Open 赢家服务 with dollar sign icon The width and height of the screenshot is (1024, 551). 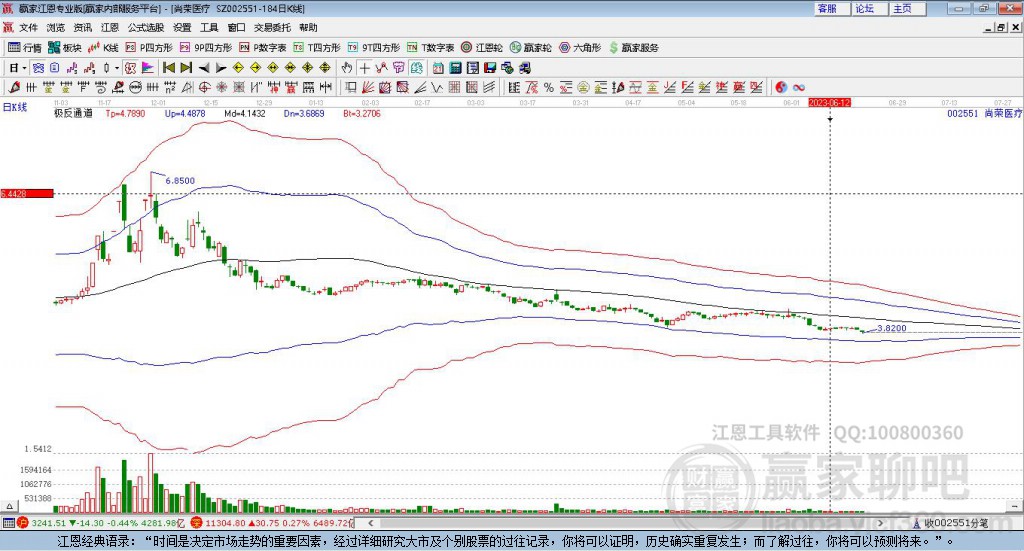pyautogui.click(x=633, y=48)
